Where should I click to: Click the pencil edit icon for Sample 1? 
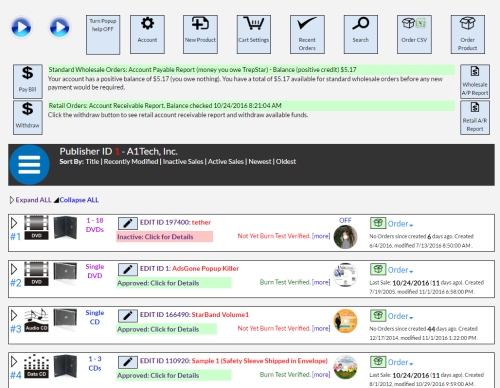click(128, 362)
